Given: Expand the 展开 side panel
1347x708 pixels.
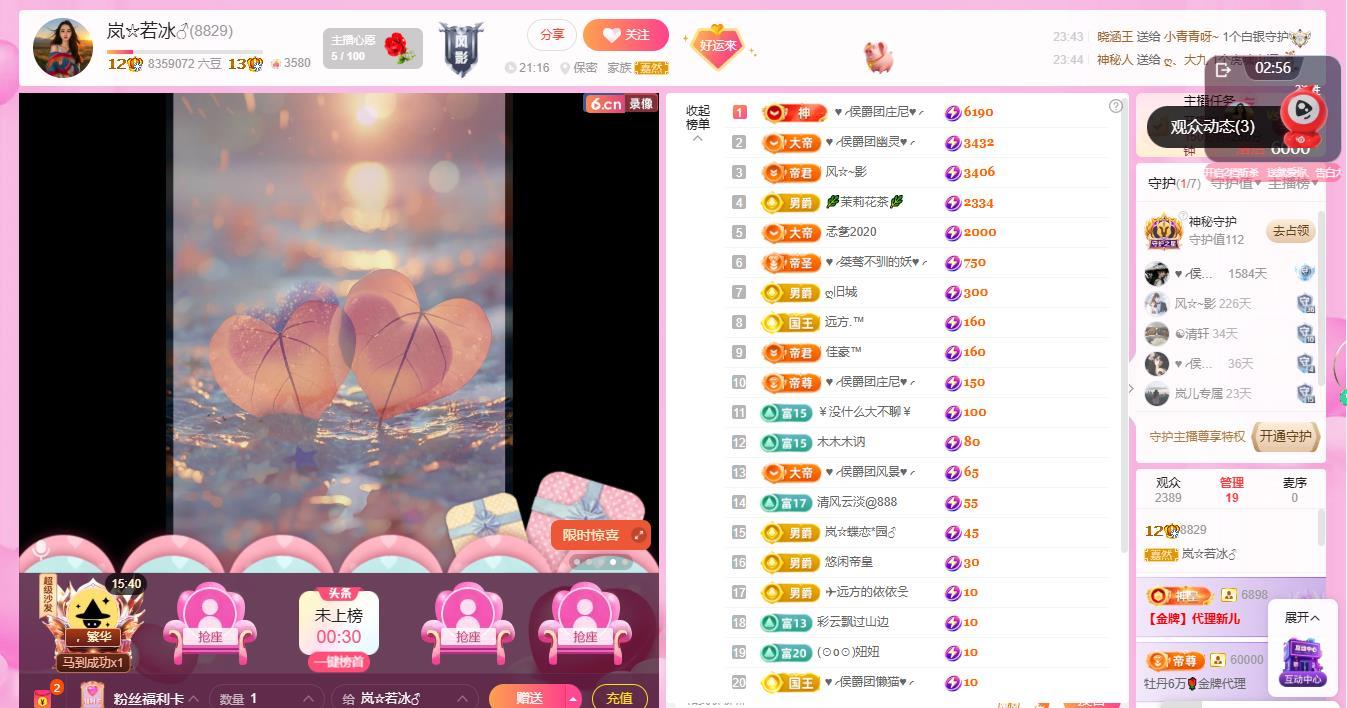Looking at the screenshot, I should click(x=1301, y=618).
